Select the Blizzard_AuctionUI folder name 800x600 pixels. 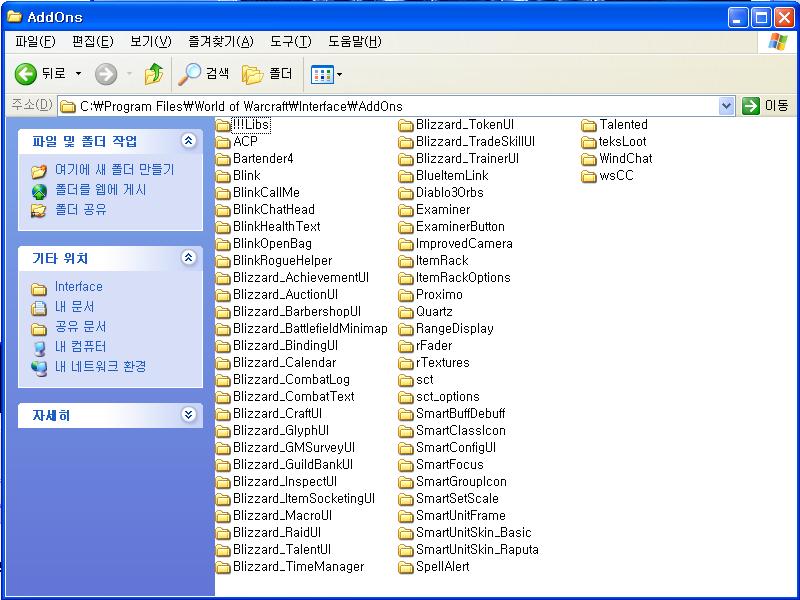285,295
